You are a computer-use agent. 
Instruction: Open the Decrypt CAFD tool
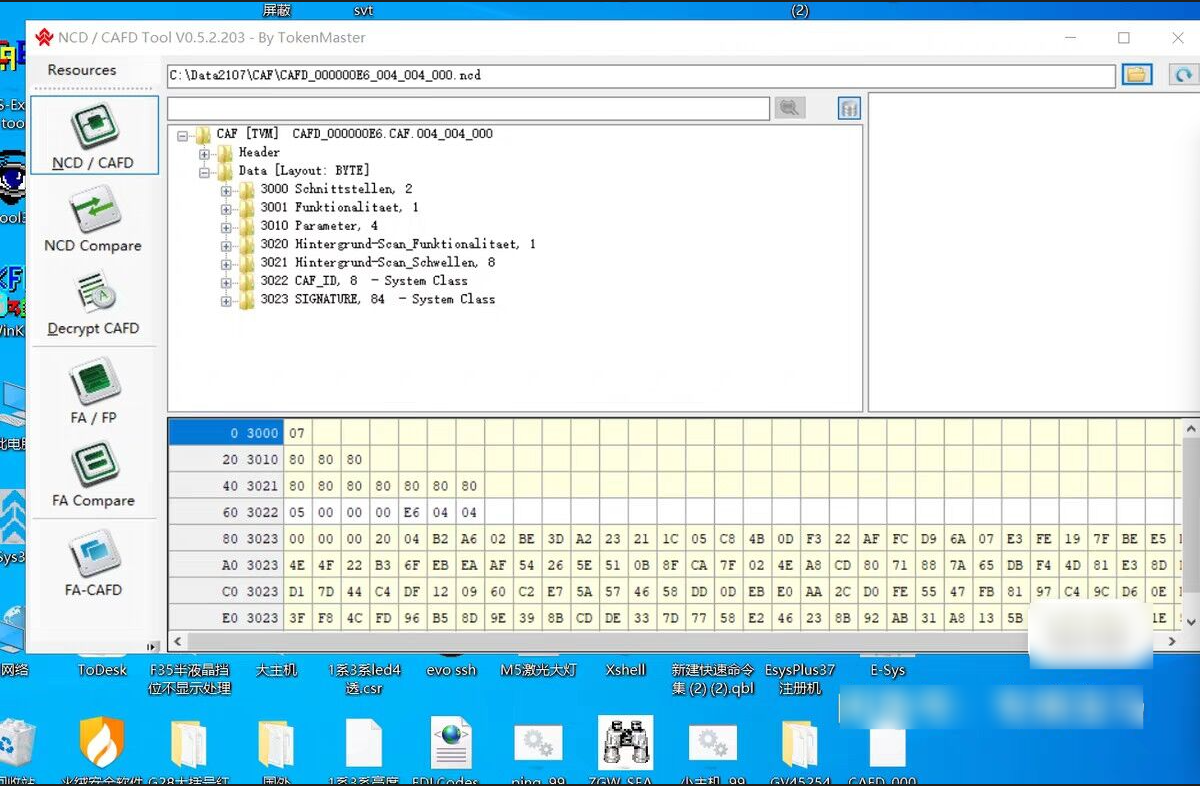pyautogui.click(x=94, y=304)
